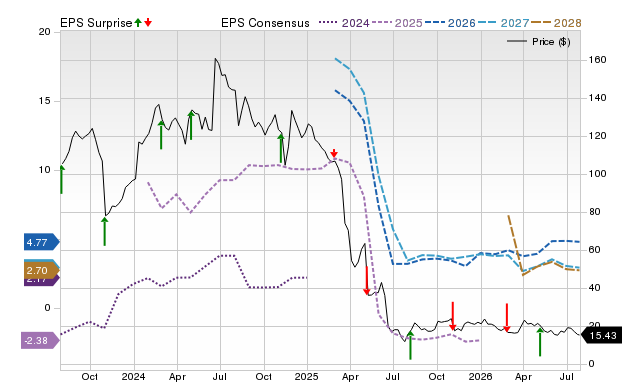Click the Price ($) legend entry
This screenshot has height=382, width=640.
(539, 42)
